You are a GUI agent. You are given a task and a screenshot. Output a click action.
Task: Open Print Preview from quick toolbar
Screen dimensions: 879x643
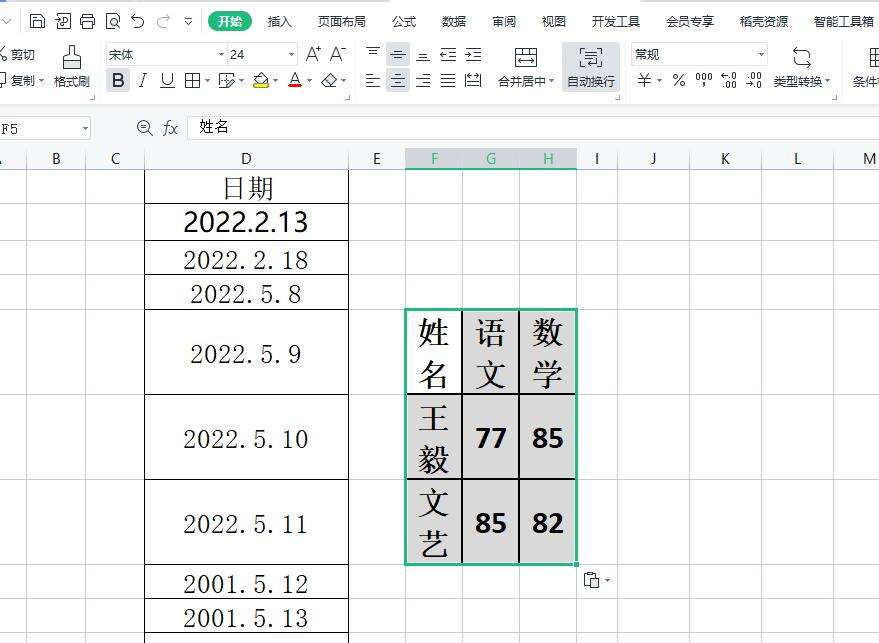click(113, 21)
